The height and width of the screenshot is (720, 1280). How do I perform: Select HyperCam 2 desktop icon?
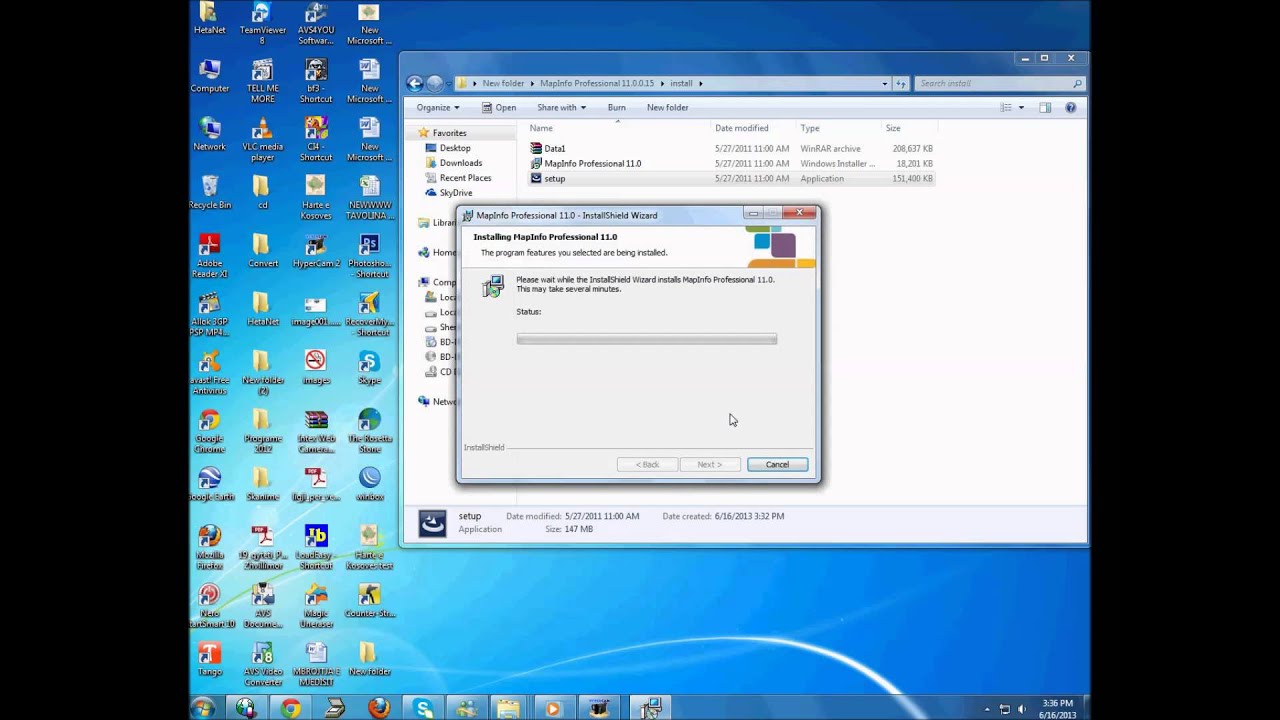315,251
